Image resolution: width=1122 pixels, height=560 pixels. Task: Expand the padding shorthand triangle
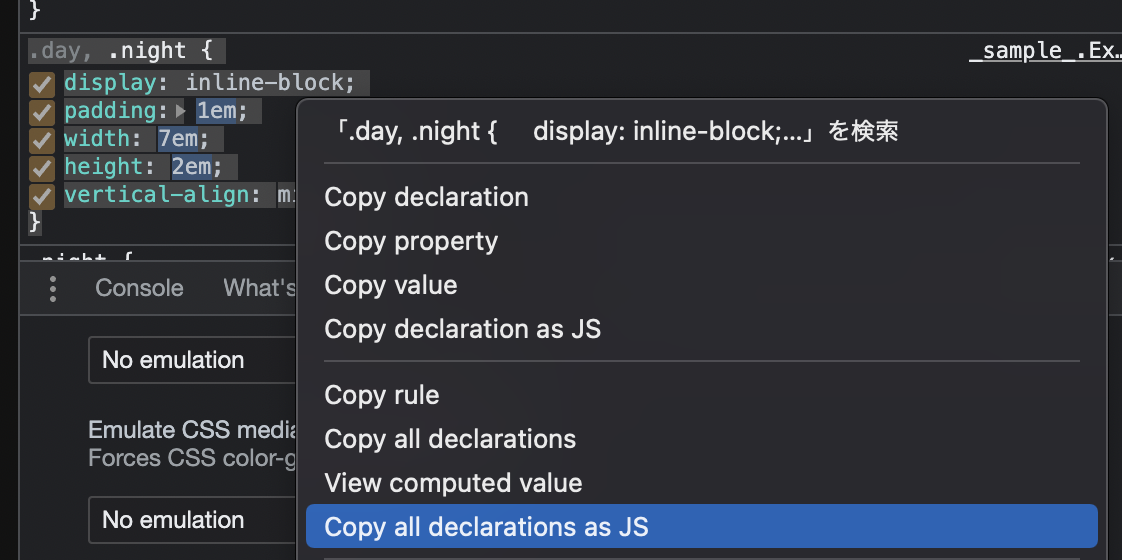[x=181, y=111]
